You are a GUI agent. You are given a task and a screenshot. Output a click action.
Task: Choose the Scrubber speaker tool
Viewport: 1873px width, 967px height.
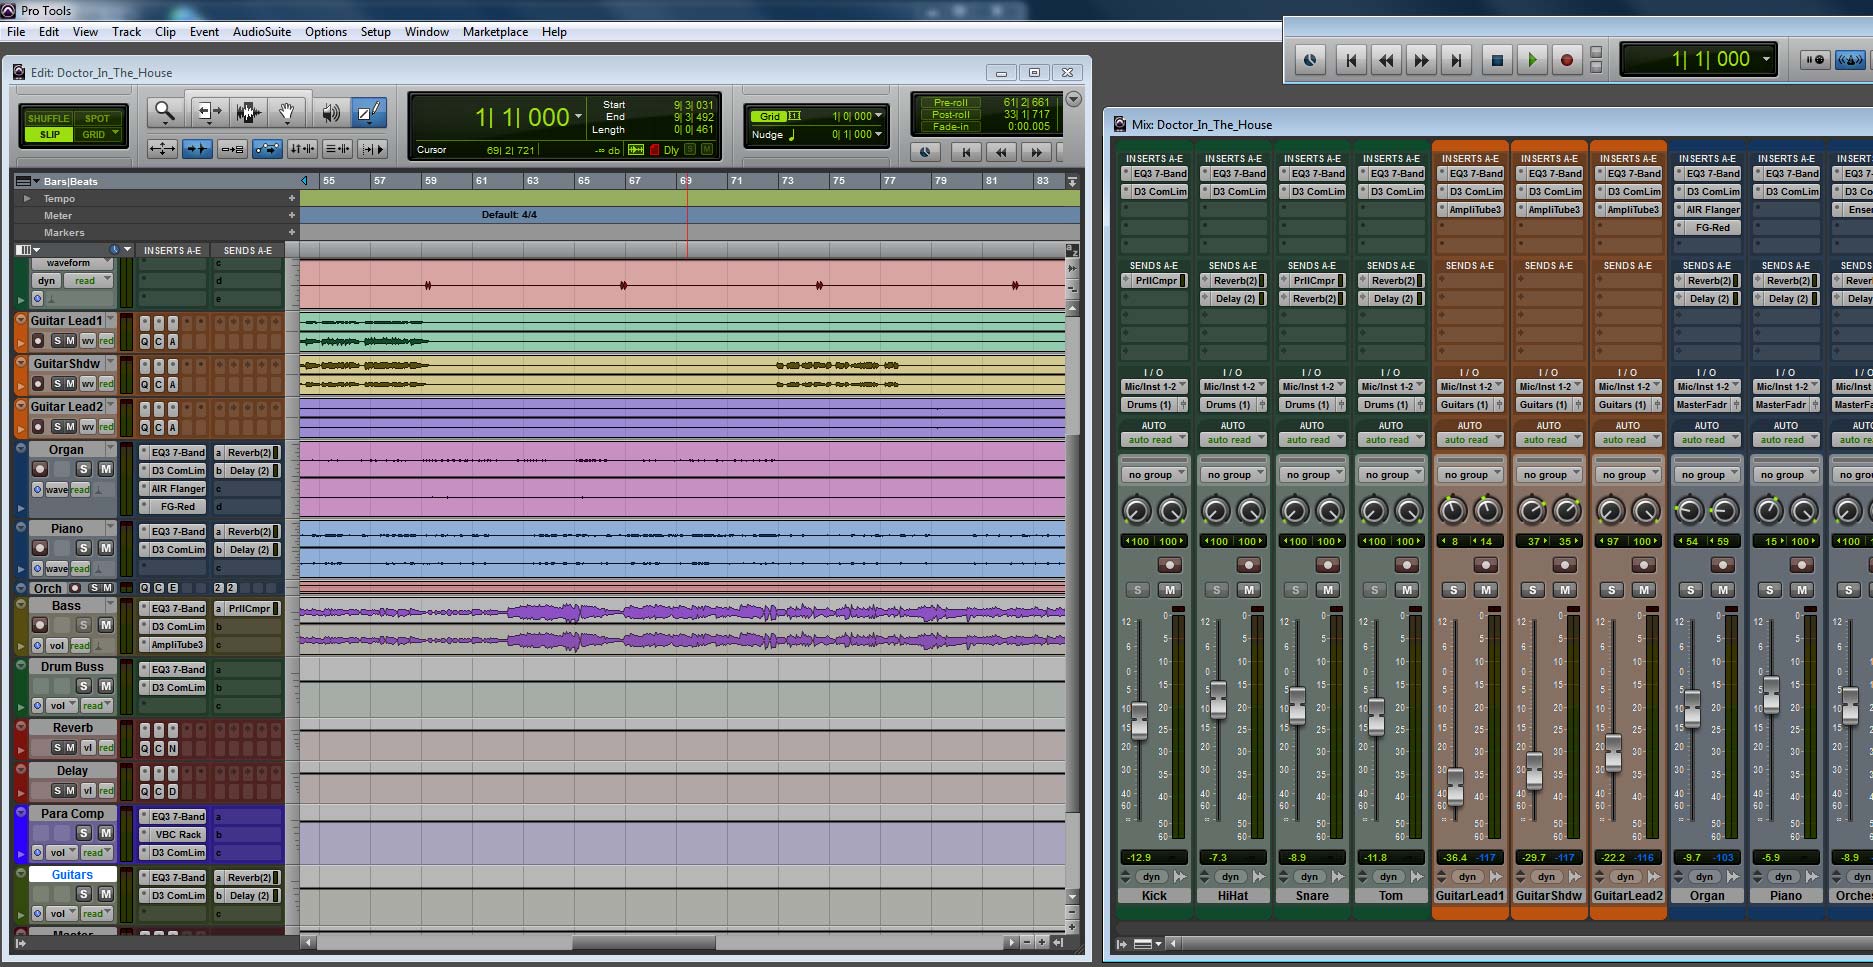pyautogui.click(x=331, y=113)
